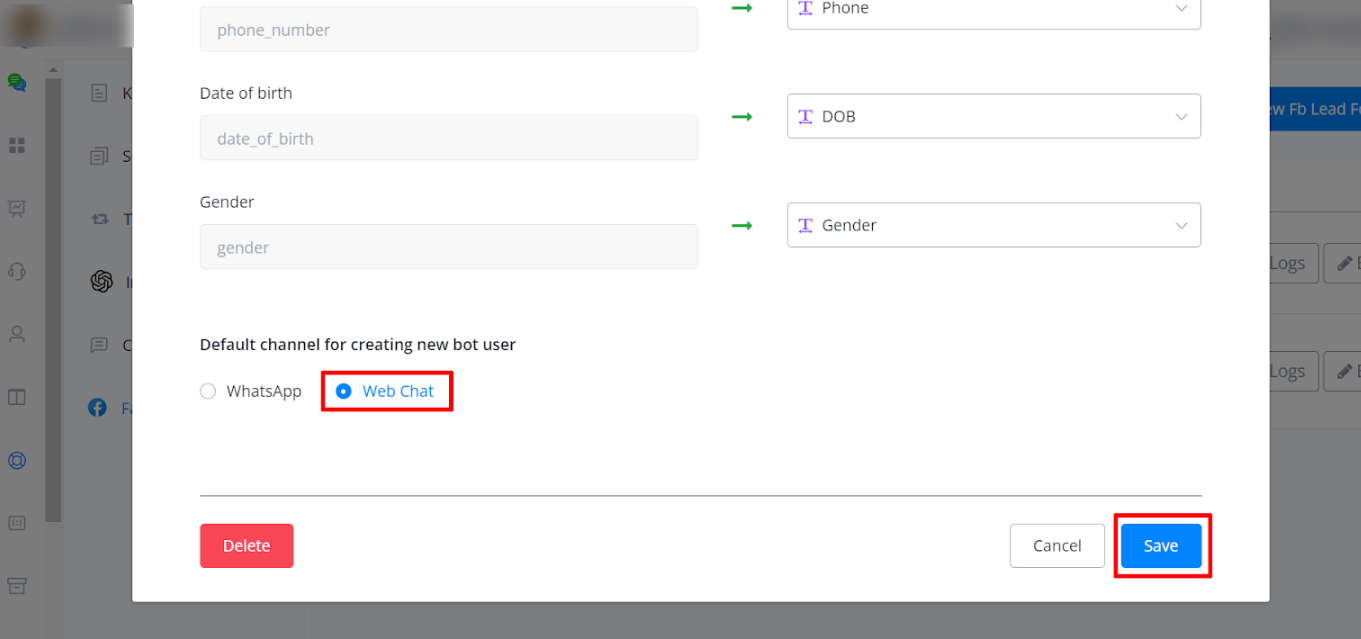Open the Gender field mapping dropdown
The image size is (1361, 639).
point(993,225)
